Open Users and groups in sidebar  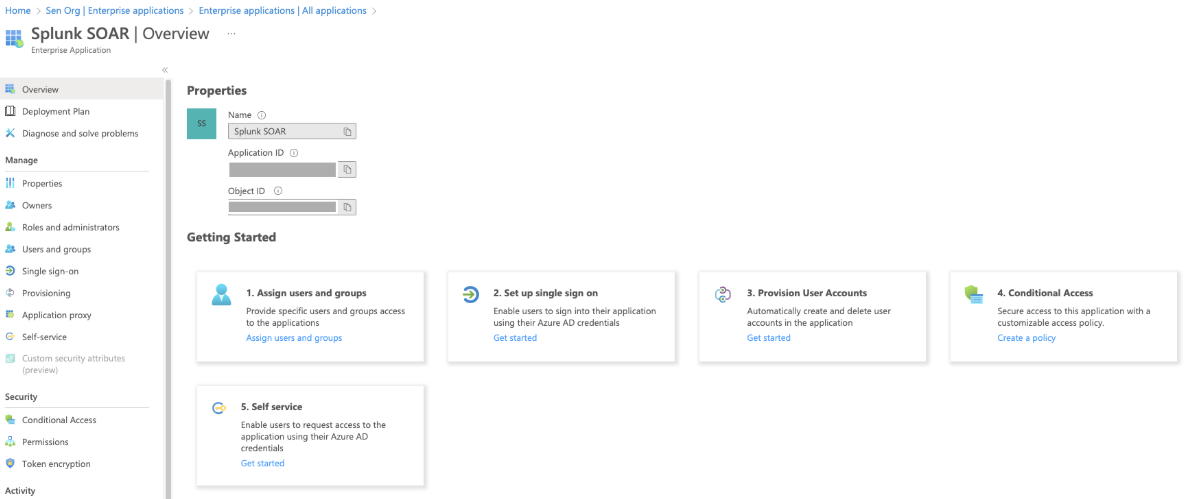[56, 249]
